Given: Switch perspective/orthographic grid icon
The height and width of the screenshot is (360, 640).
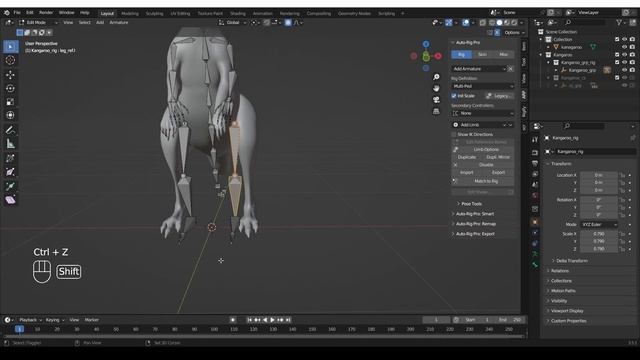Looking at the screenshot, I should (436, 111).
